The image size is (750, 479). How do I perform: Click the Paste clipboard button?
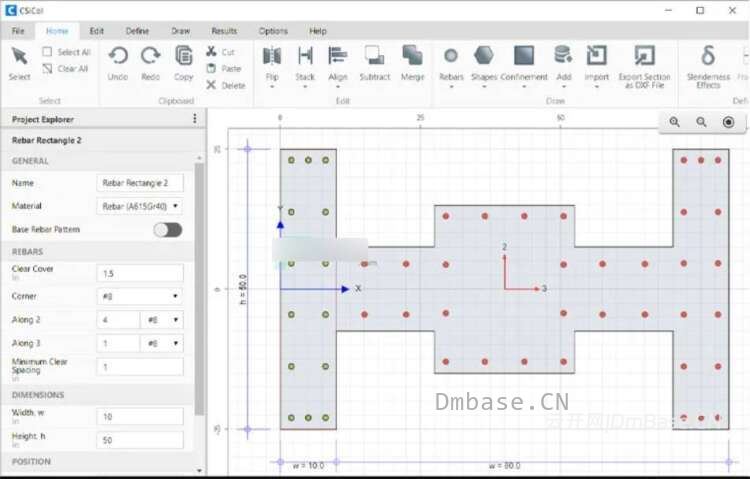(x=223, y=68)
